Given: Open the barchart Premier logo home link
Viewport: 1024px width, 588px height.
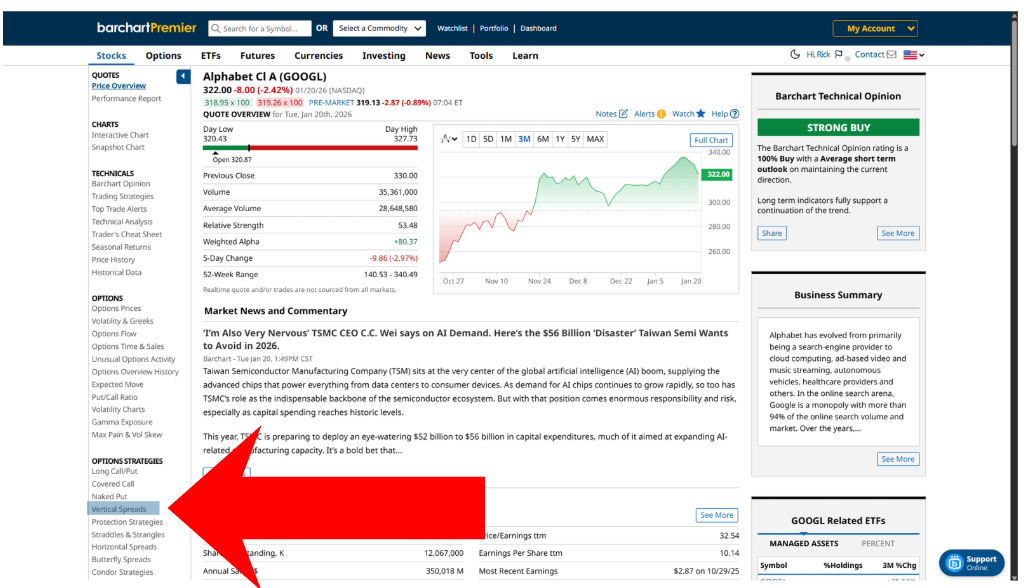Looking at the screenshot, I should tap(146, 28).
